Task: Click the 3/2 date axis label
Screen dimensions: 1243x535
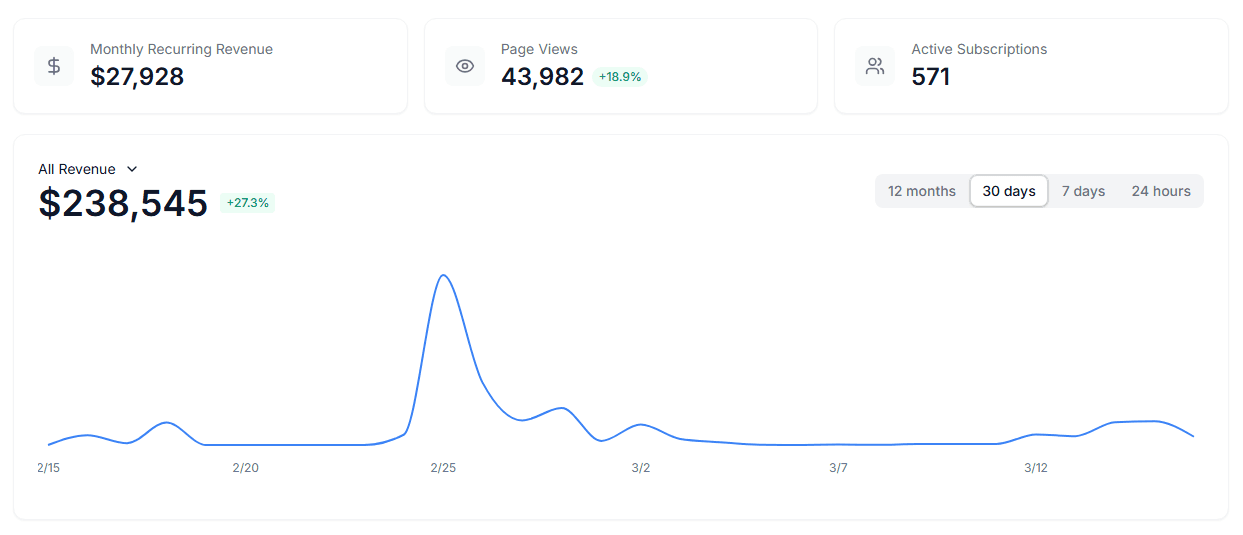Action: point(641,467)
